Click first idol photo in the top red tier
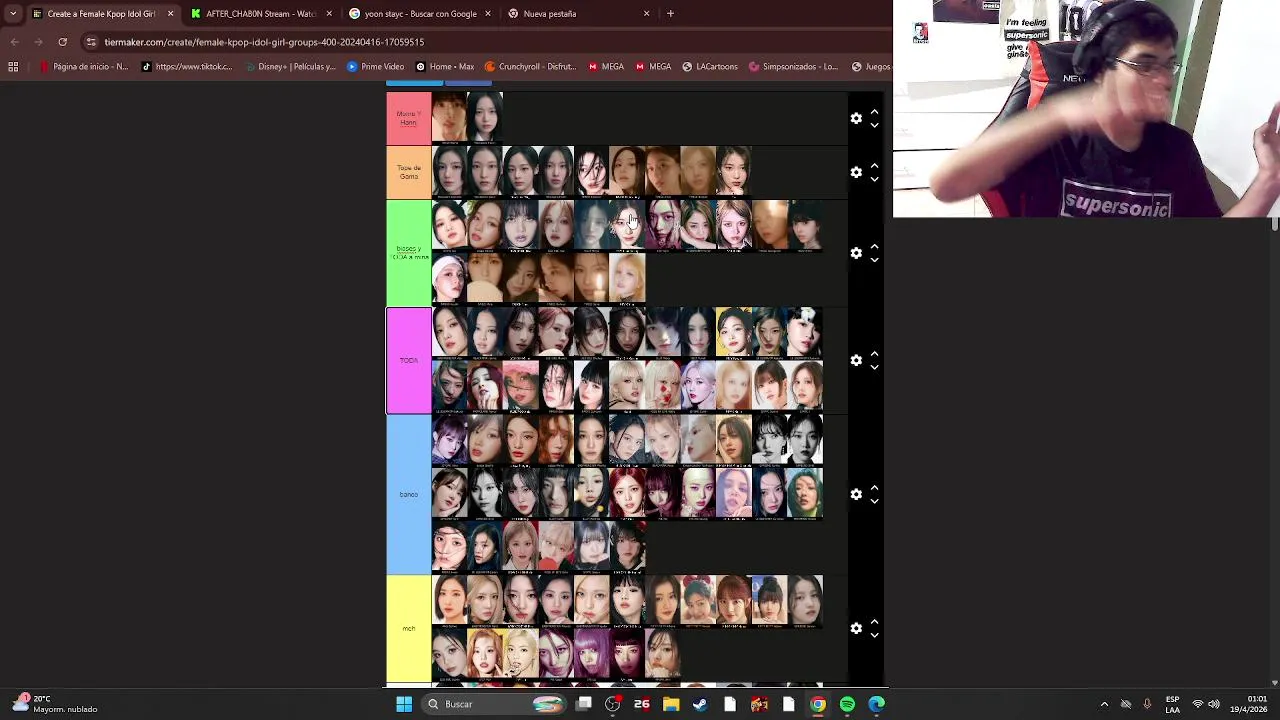The width and height of the screenshot is (1280, 720). pyautogui.click(x=449, y=118)
